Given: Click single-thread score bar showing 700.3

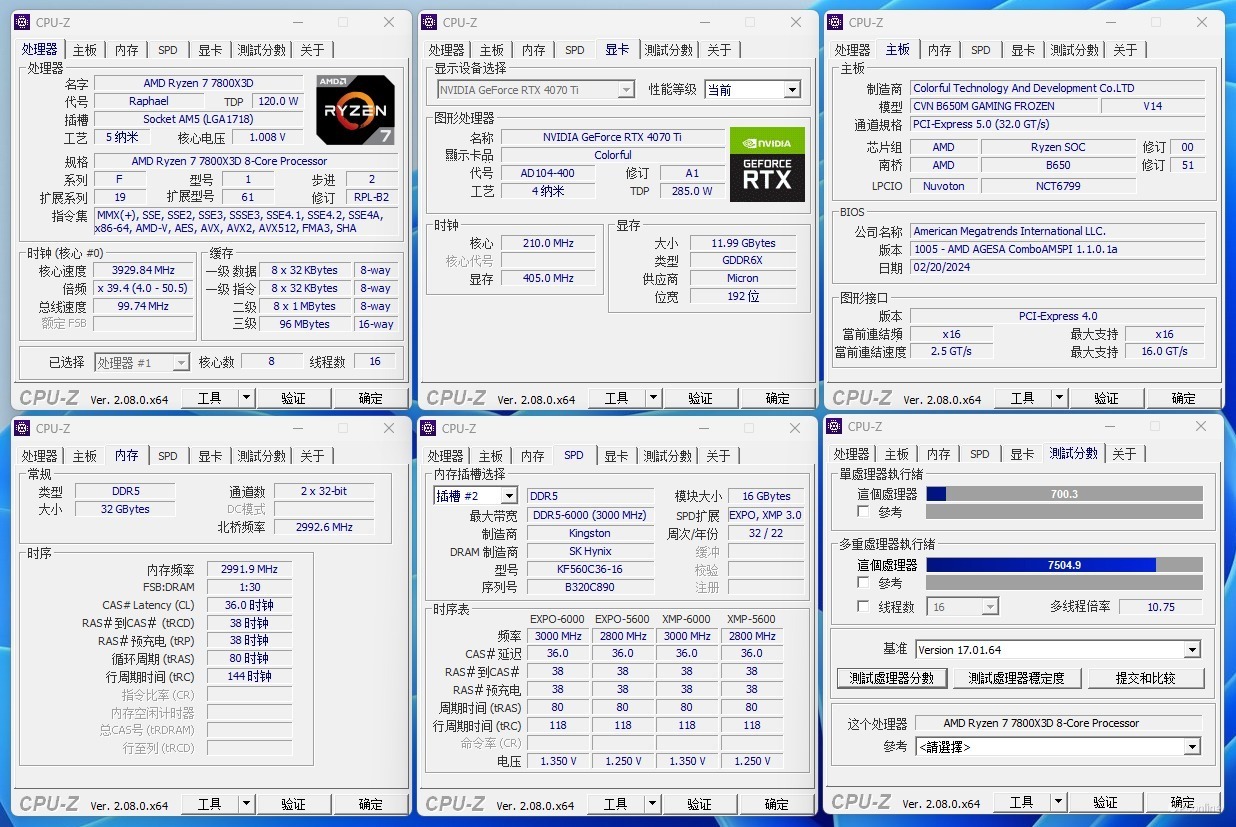Looking at the screenshot, I should click(1064, 494).
